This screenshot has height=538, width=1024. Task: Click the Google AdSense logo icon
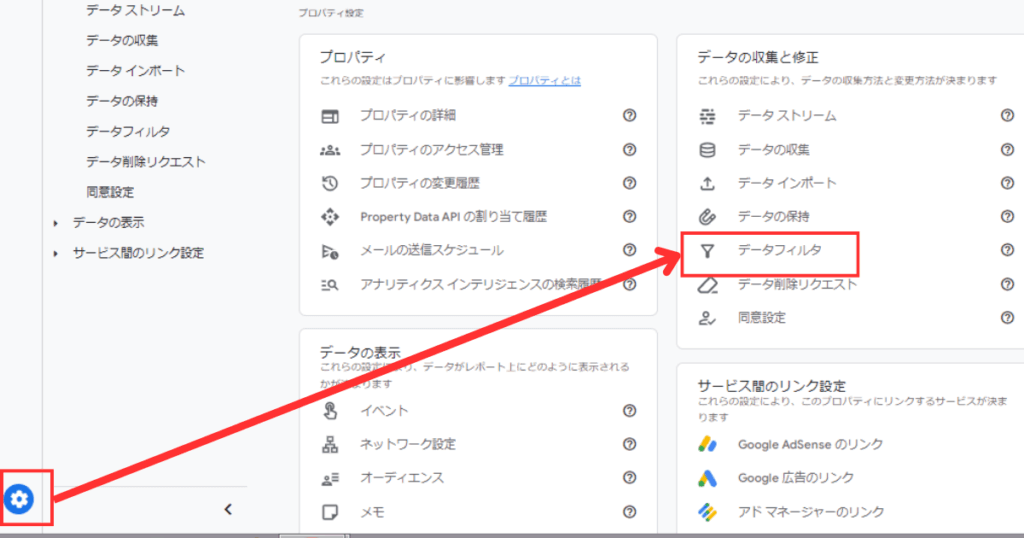click(x=707, y=445)
